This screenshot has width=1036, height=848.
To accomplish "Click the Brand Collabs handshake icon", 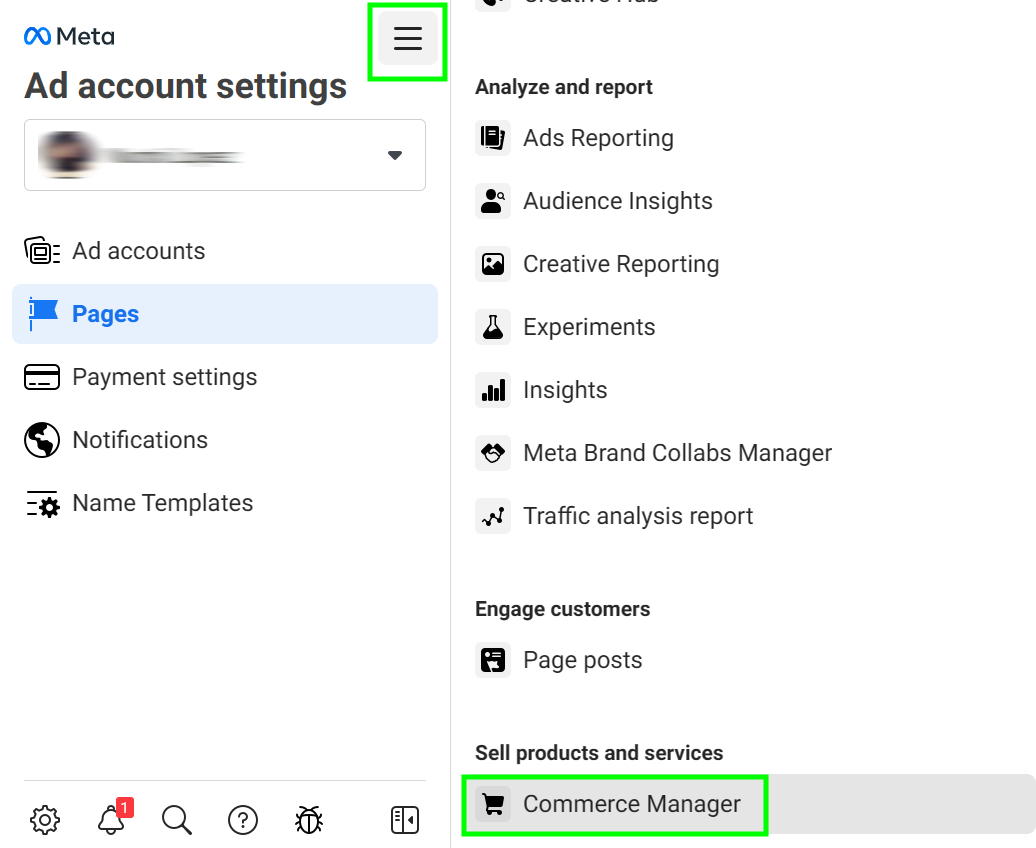I will point(493,453).
